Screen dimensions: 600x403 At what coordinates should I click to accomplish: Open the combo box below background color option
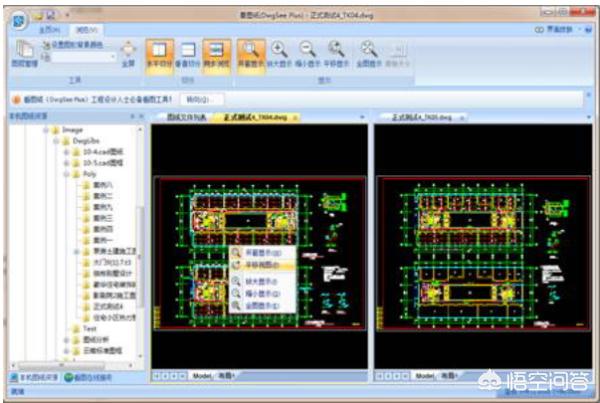pyautogui.click(x=83, y=57)
